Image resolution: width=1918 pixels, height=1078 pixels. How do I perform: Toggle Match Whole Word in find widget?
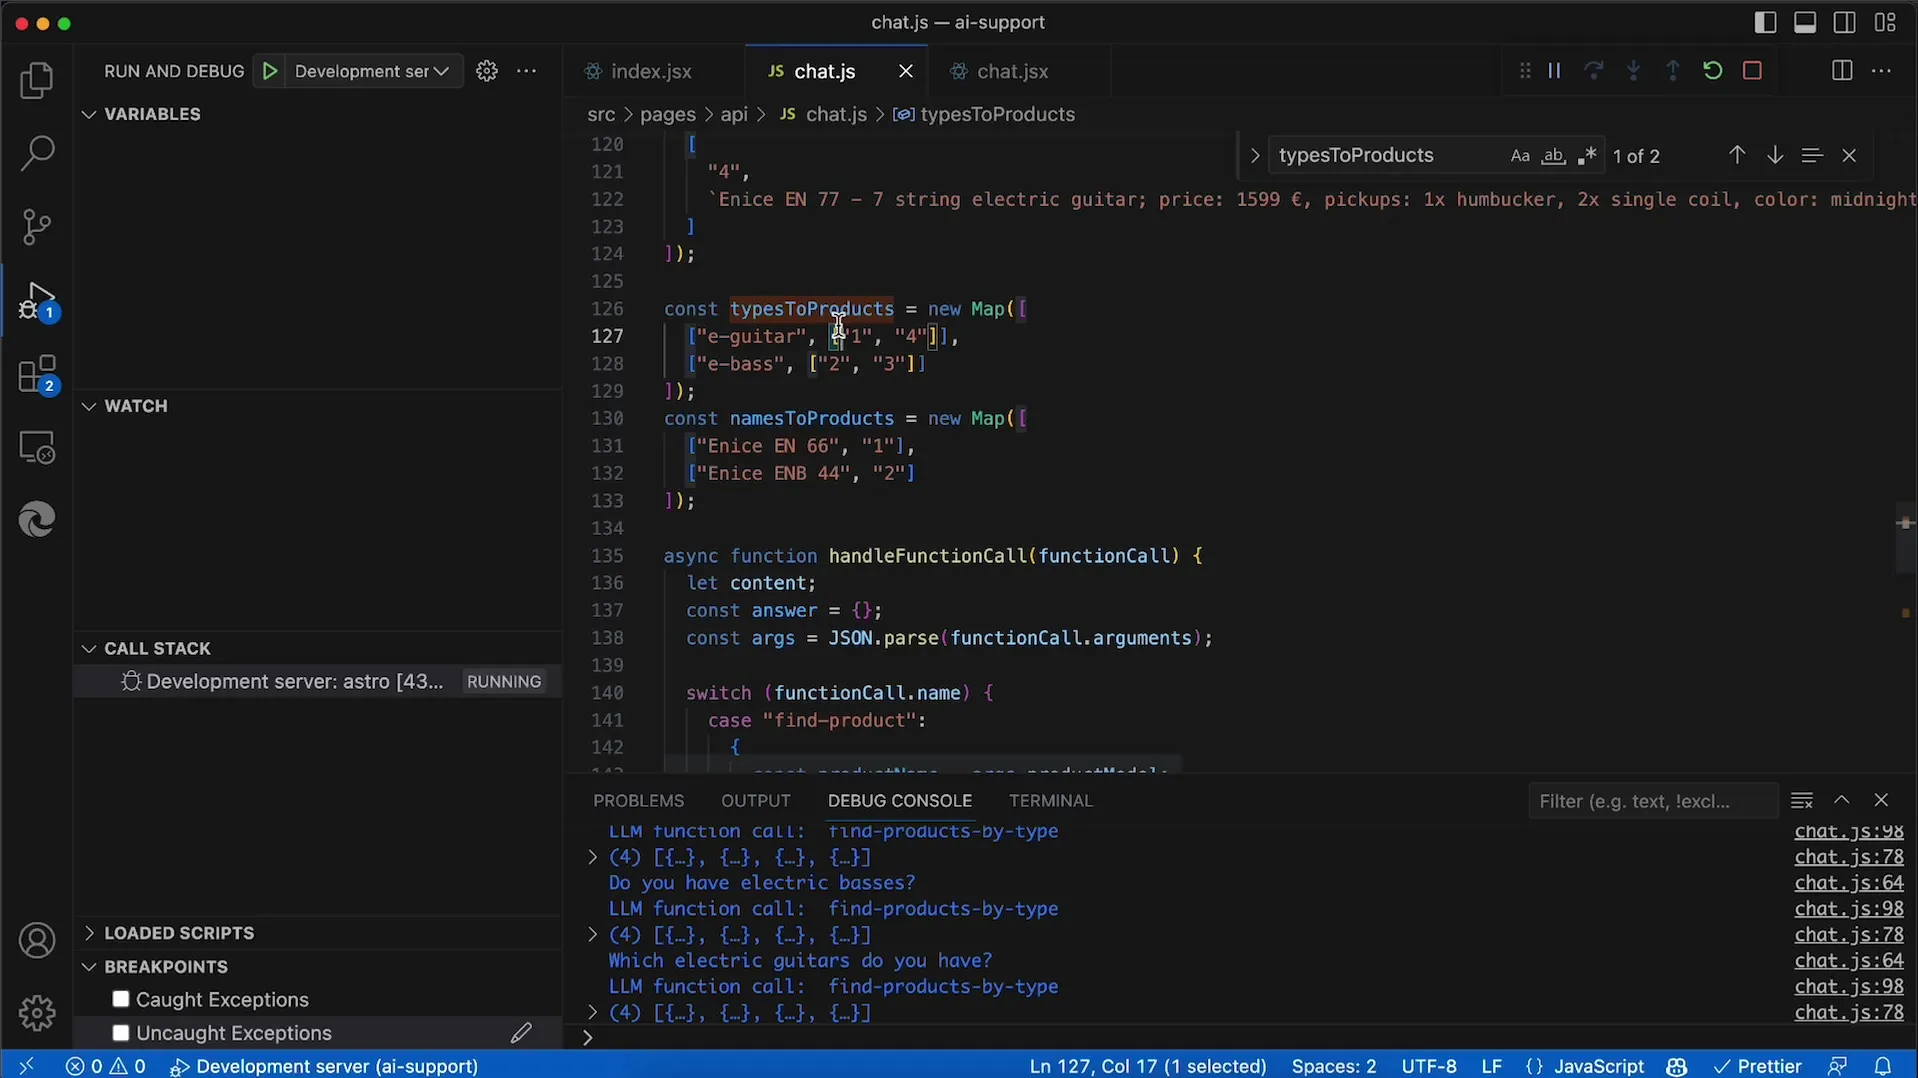coord(1553,156)
